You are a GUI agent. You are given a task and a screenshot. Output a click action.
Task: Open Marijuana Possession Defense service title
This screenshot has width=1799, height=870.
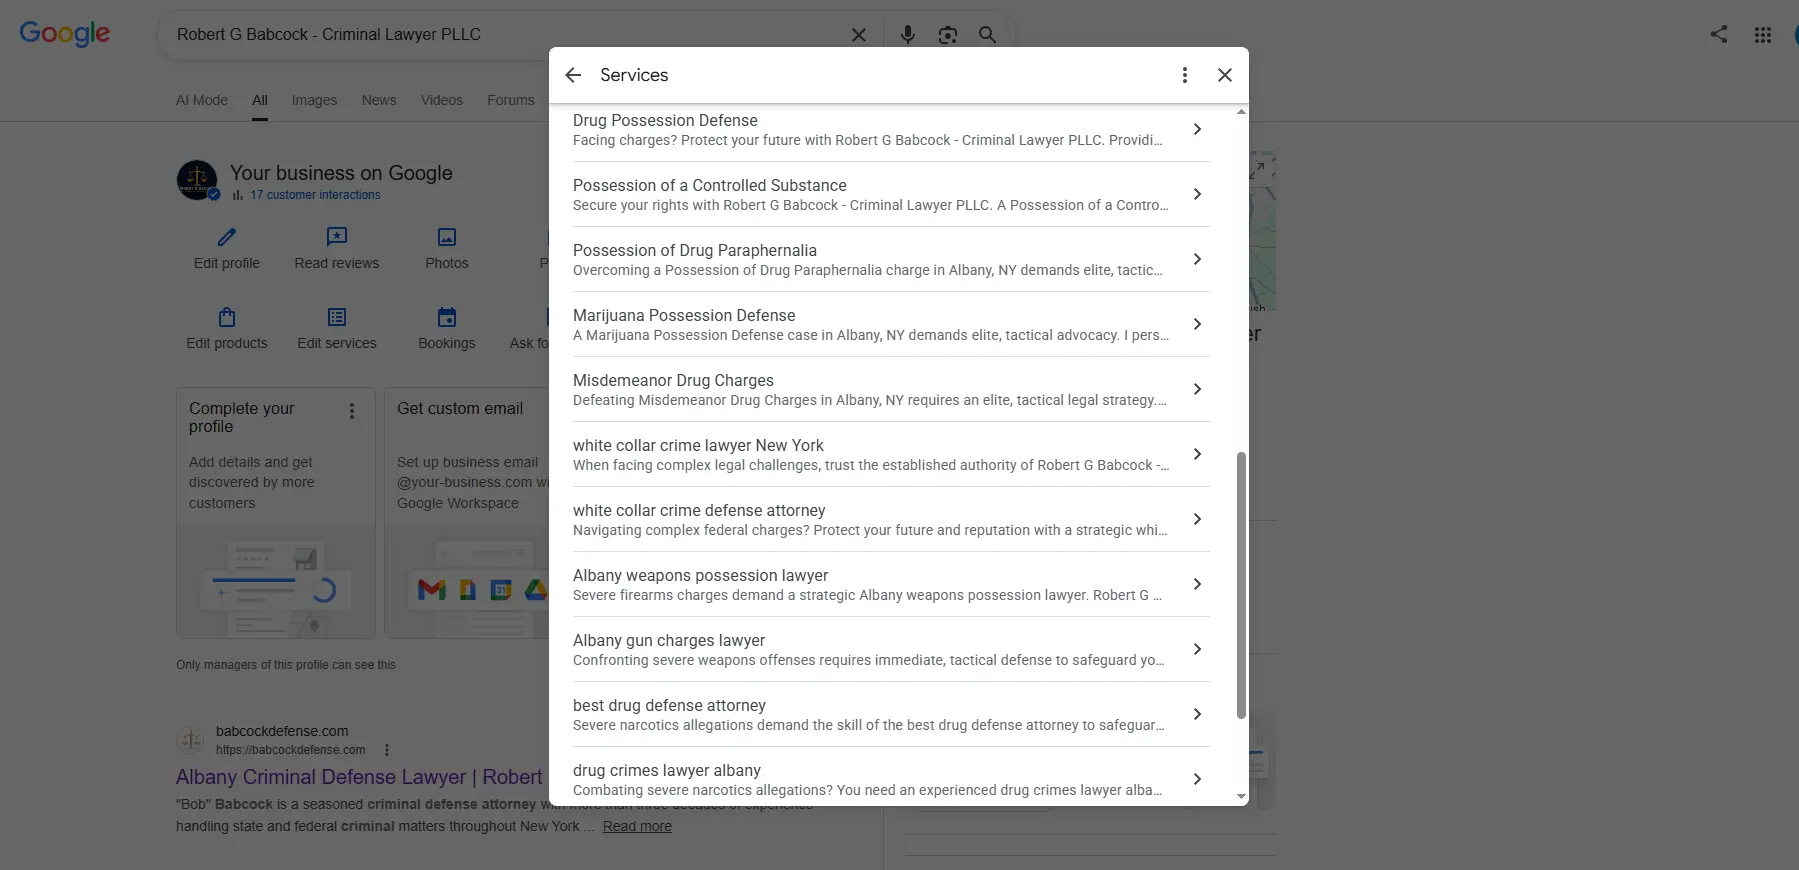[x=684, y=315]
